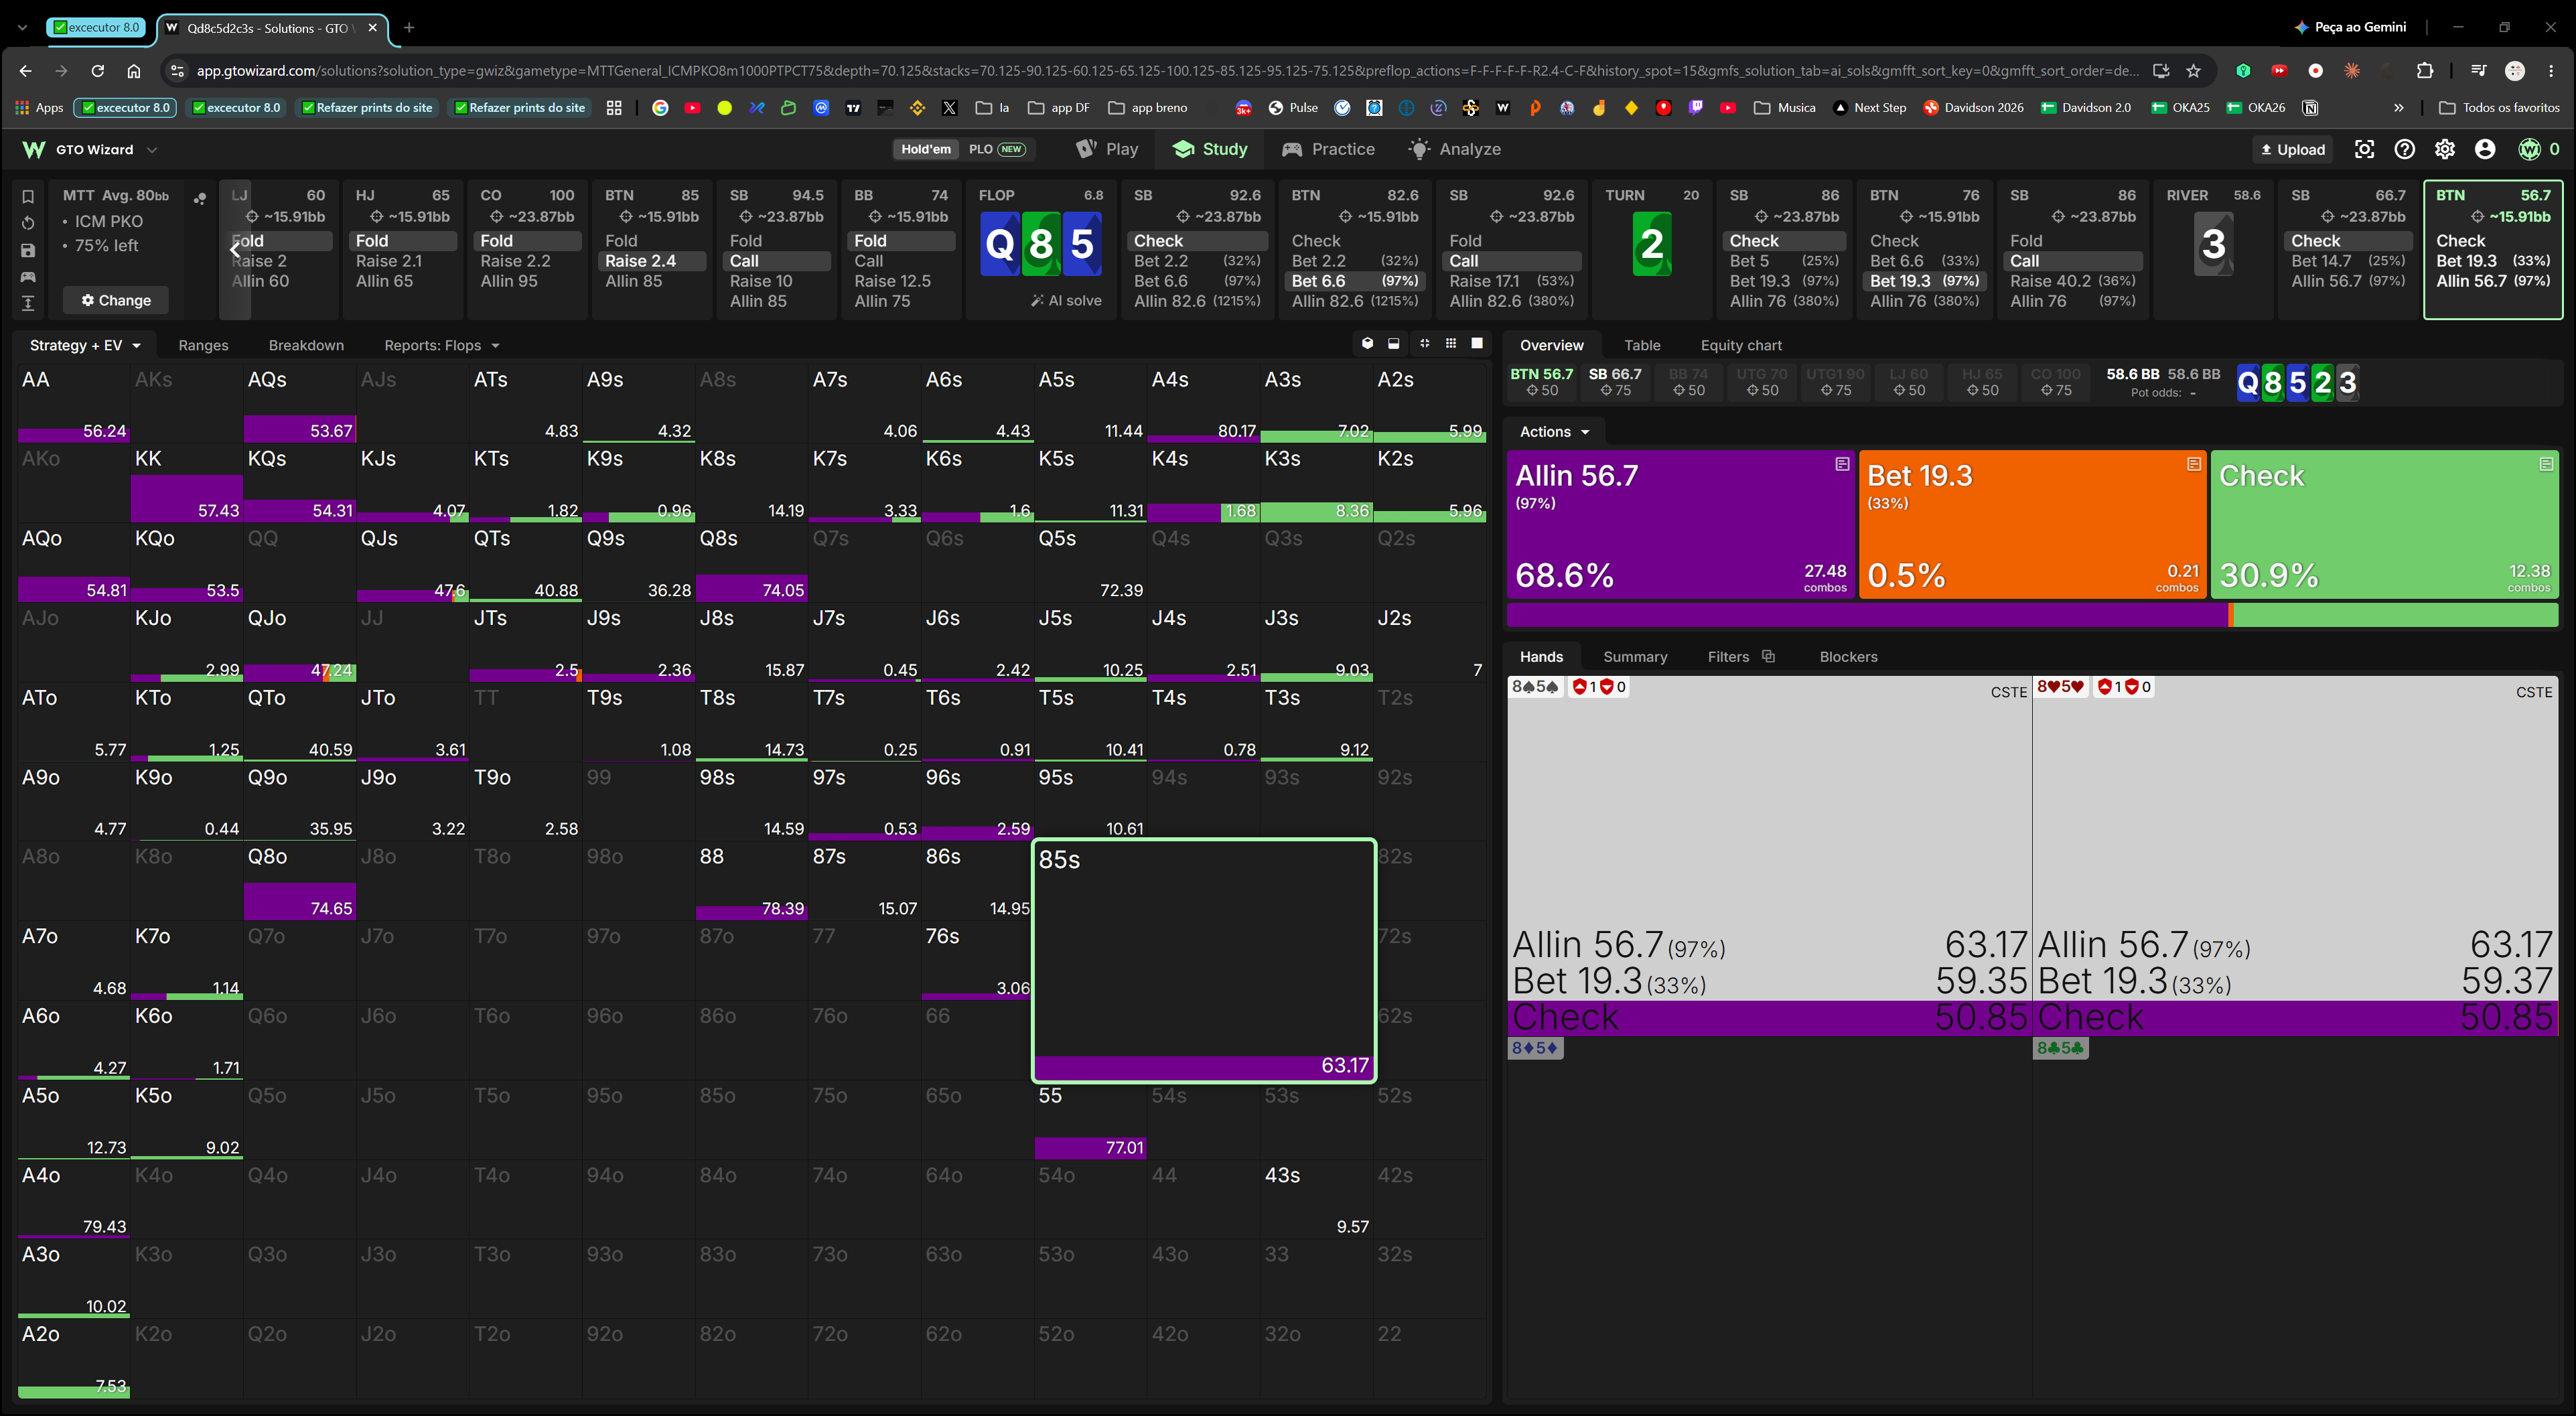Go to the Practice section
Image resolution: width=2576 pixels, height=1416 pixels.
point(1328,149)
